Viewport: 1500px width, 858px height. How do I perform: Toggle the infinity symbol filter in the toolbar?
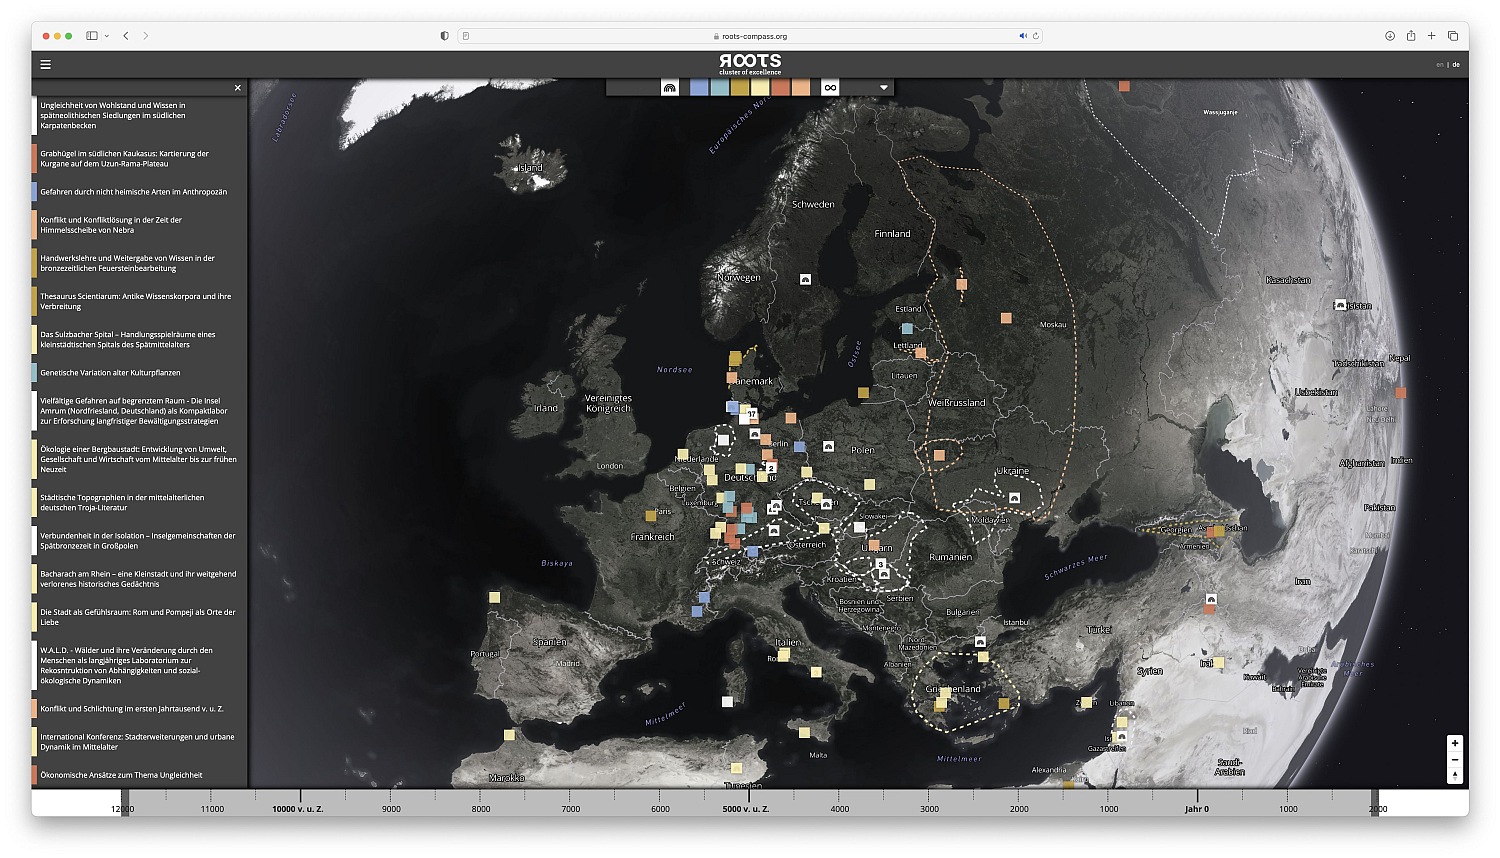829,88
